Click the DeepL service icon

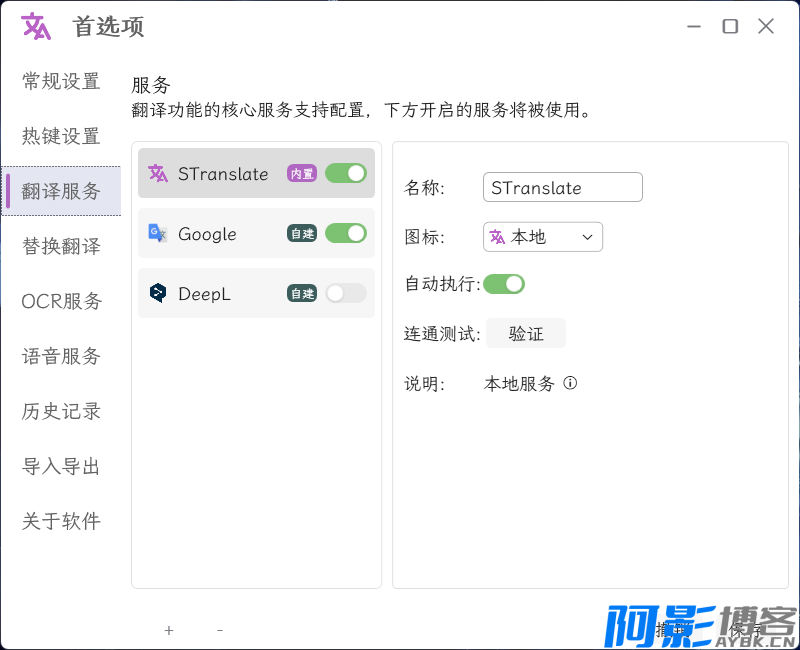[x=158, y=293]
